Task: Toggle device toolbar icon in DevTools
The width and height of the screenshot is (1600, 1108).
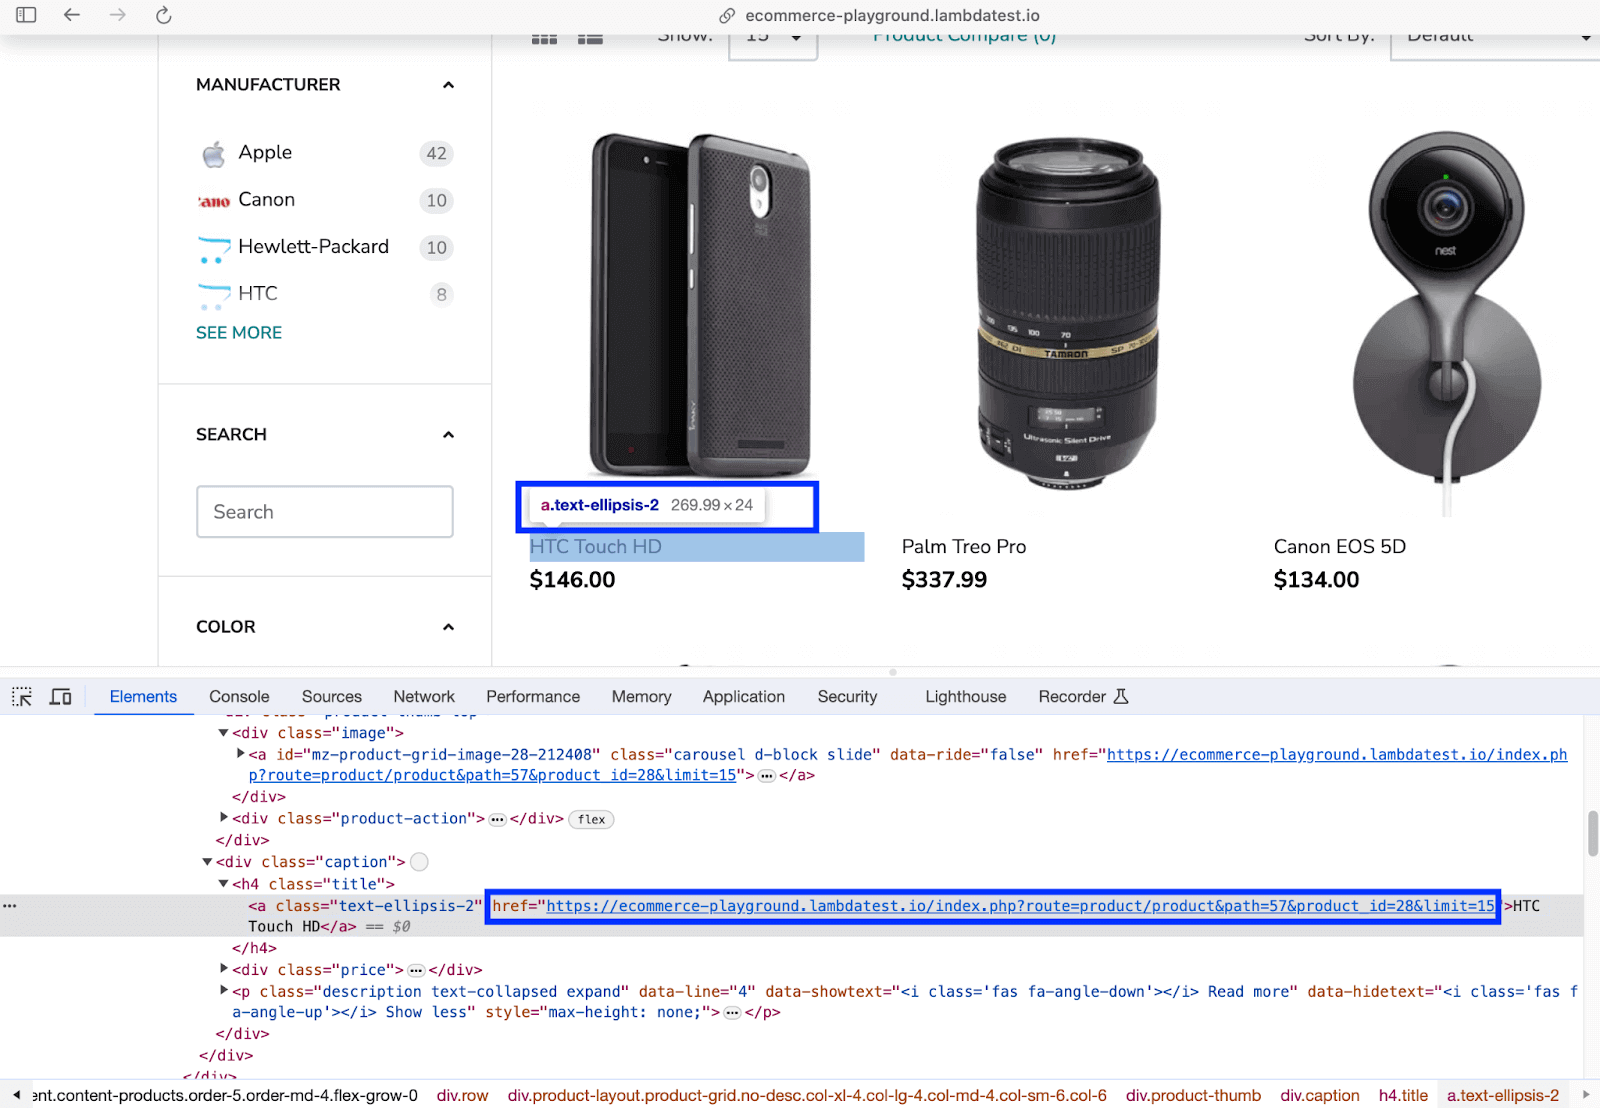Action: [61, 697]
